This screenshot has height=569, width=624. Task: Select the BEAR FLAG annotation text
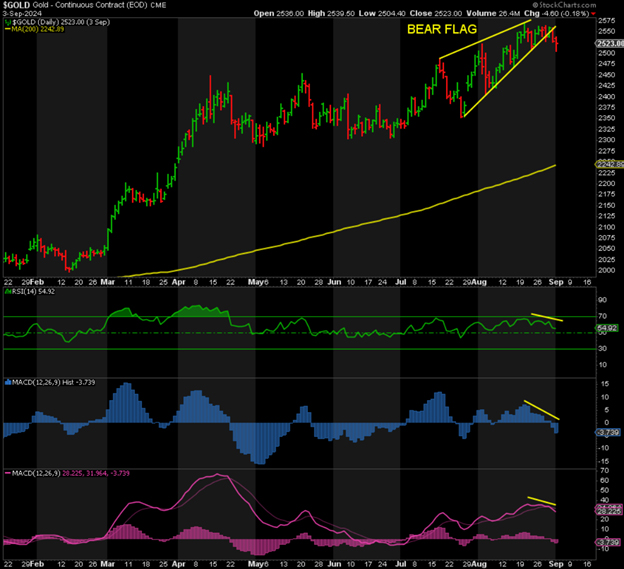(438, 30)
